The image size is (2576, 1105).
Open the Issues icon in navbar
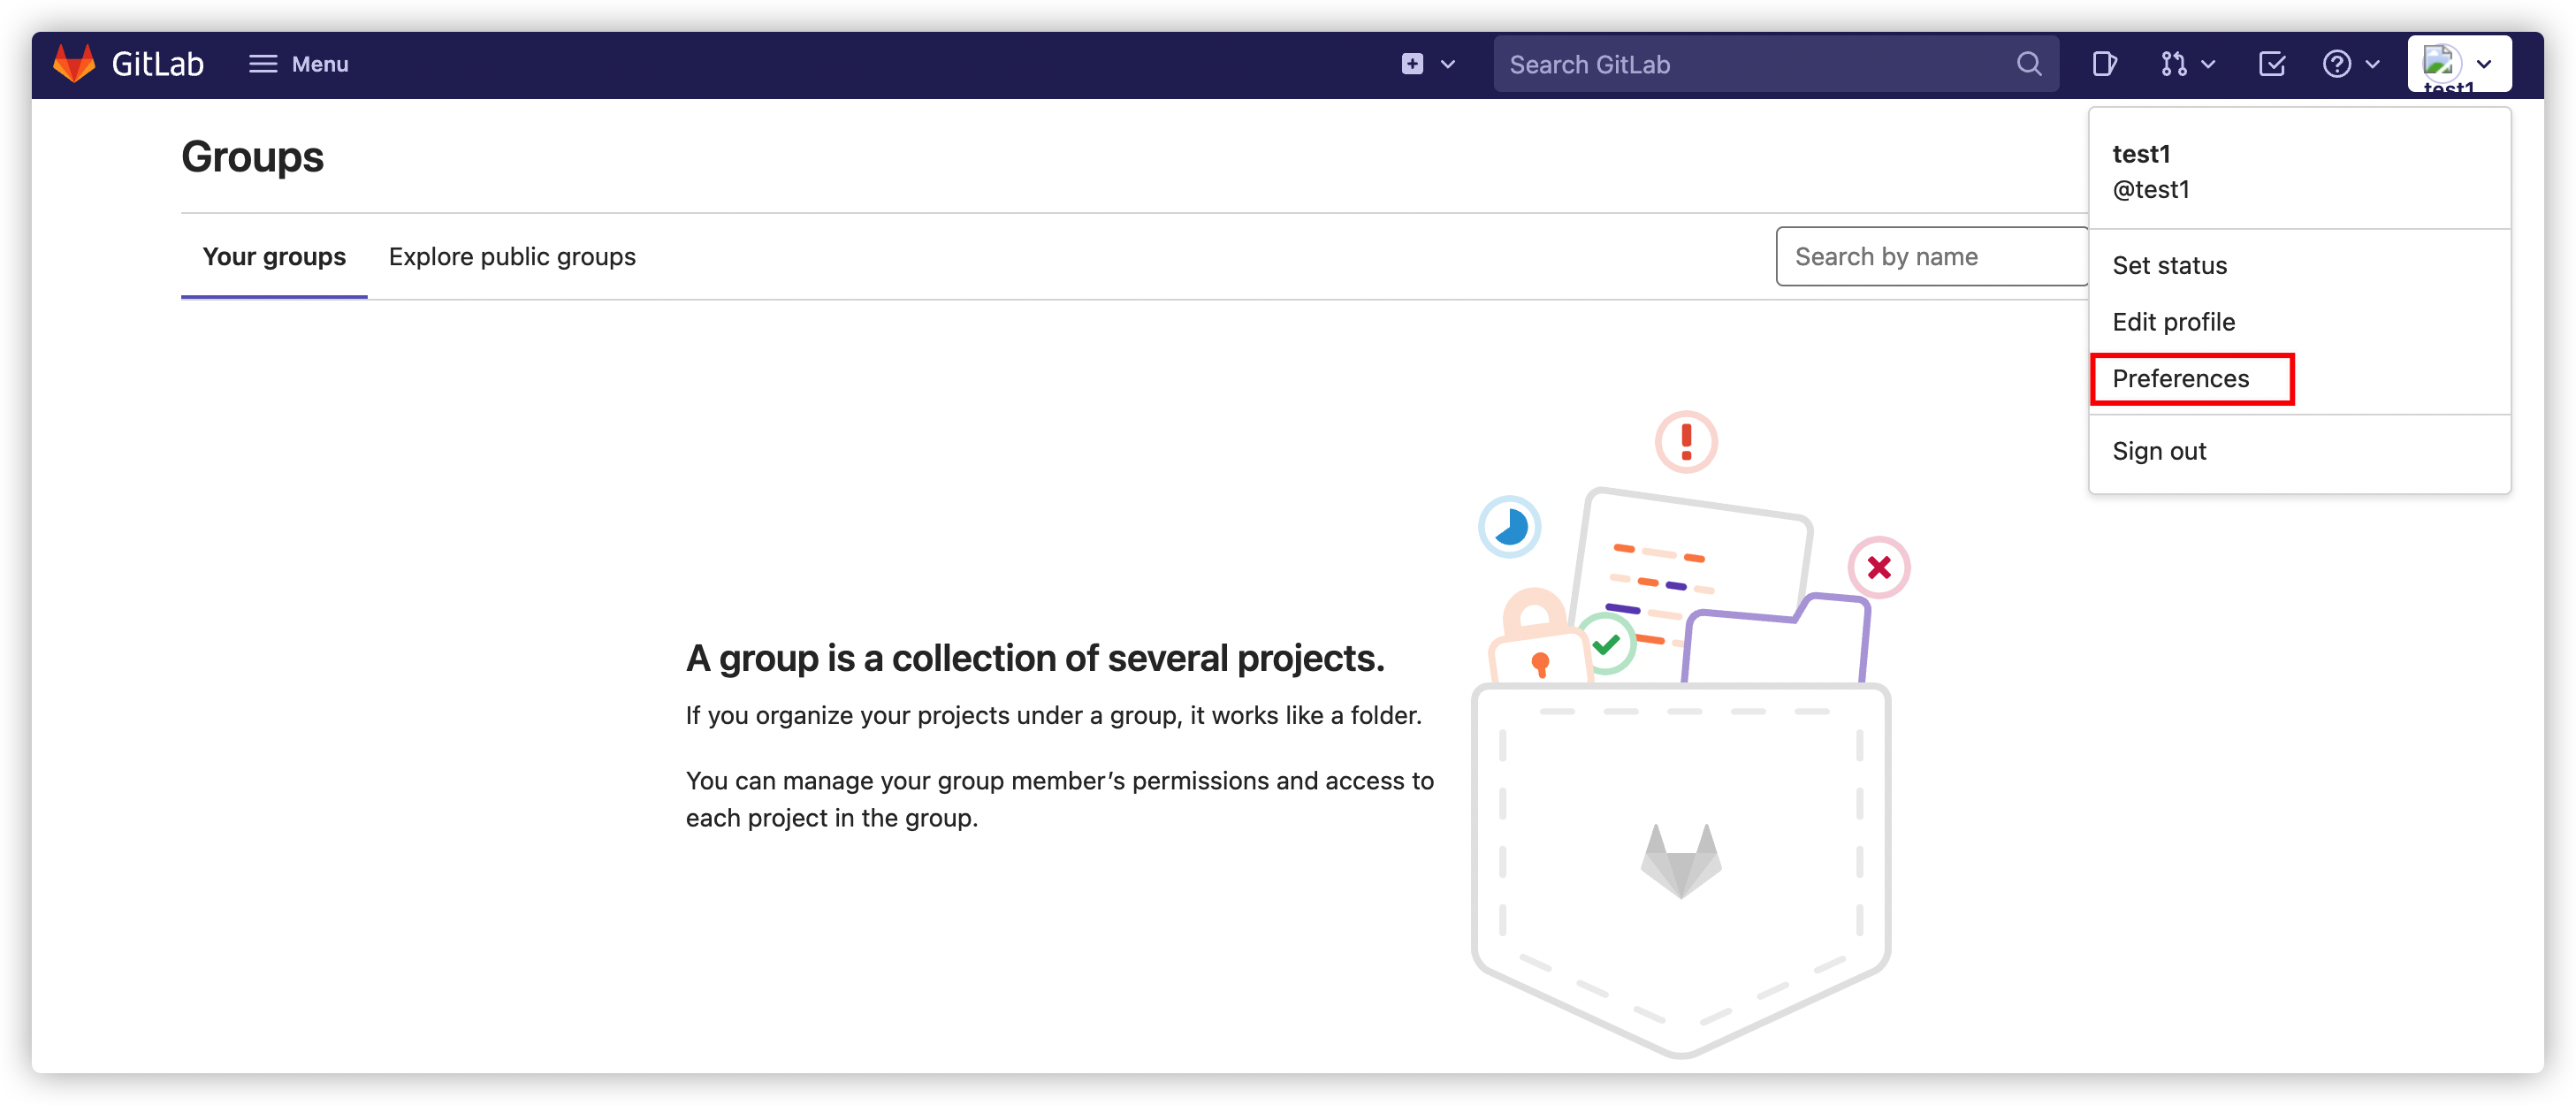click(2104, 64)
